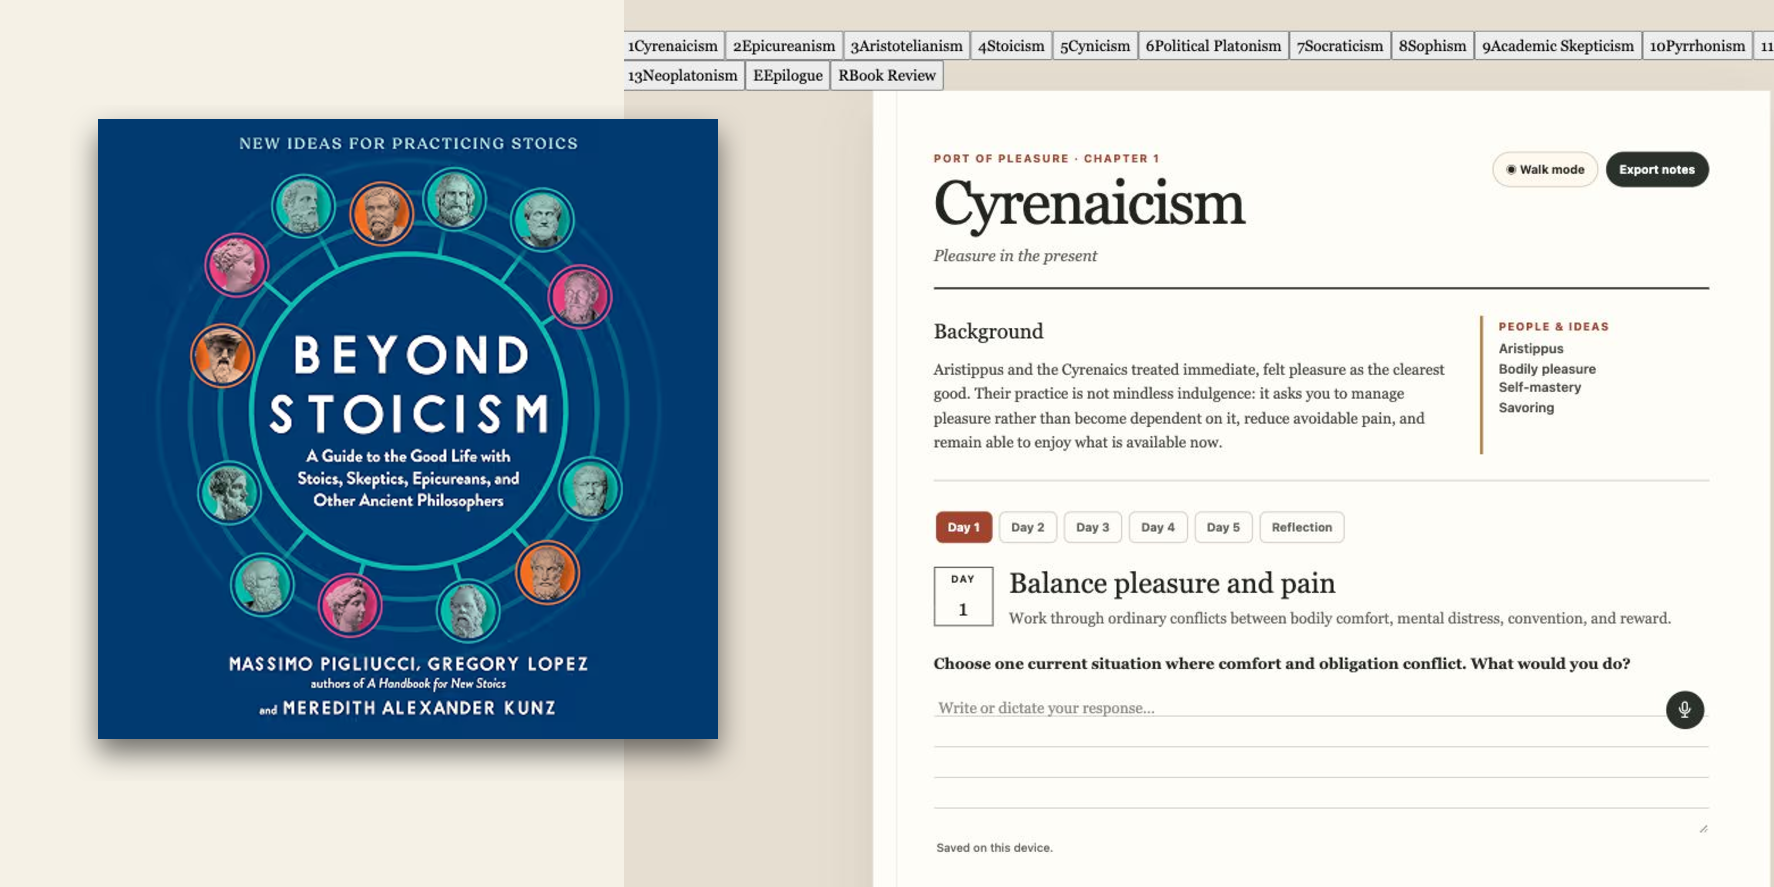Click the Beyond Stoicism book cover
This screenshot has height=887, width=1774.
pyautogui.click(x=408, y=429)
